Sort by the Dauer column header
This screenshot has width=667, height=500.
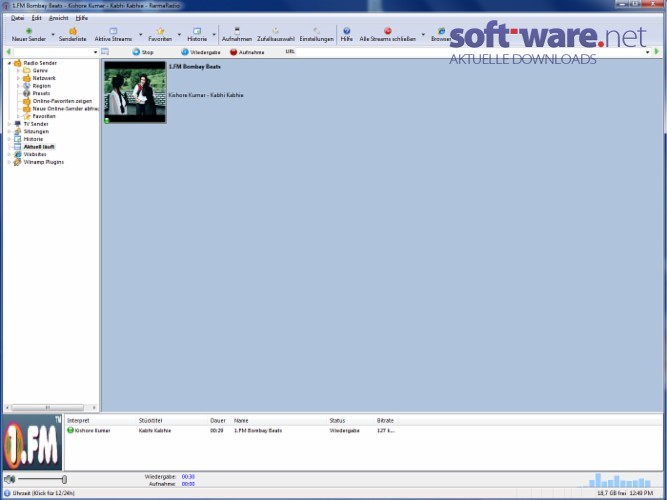(x=218, y=420)
